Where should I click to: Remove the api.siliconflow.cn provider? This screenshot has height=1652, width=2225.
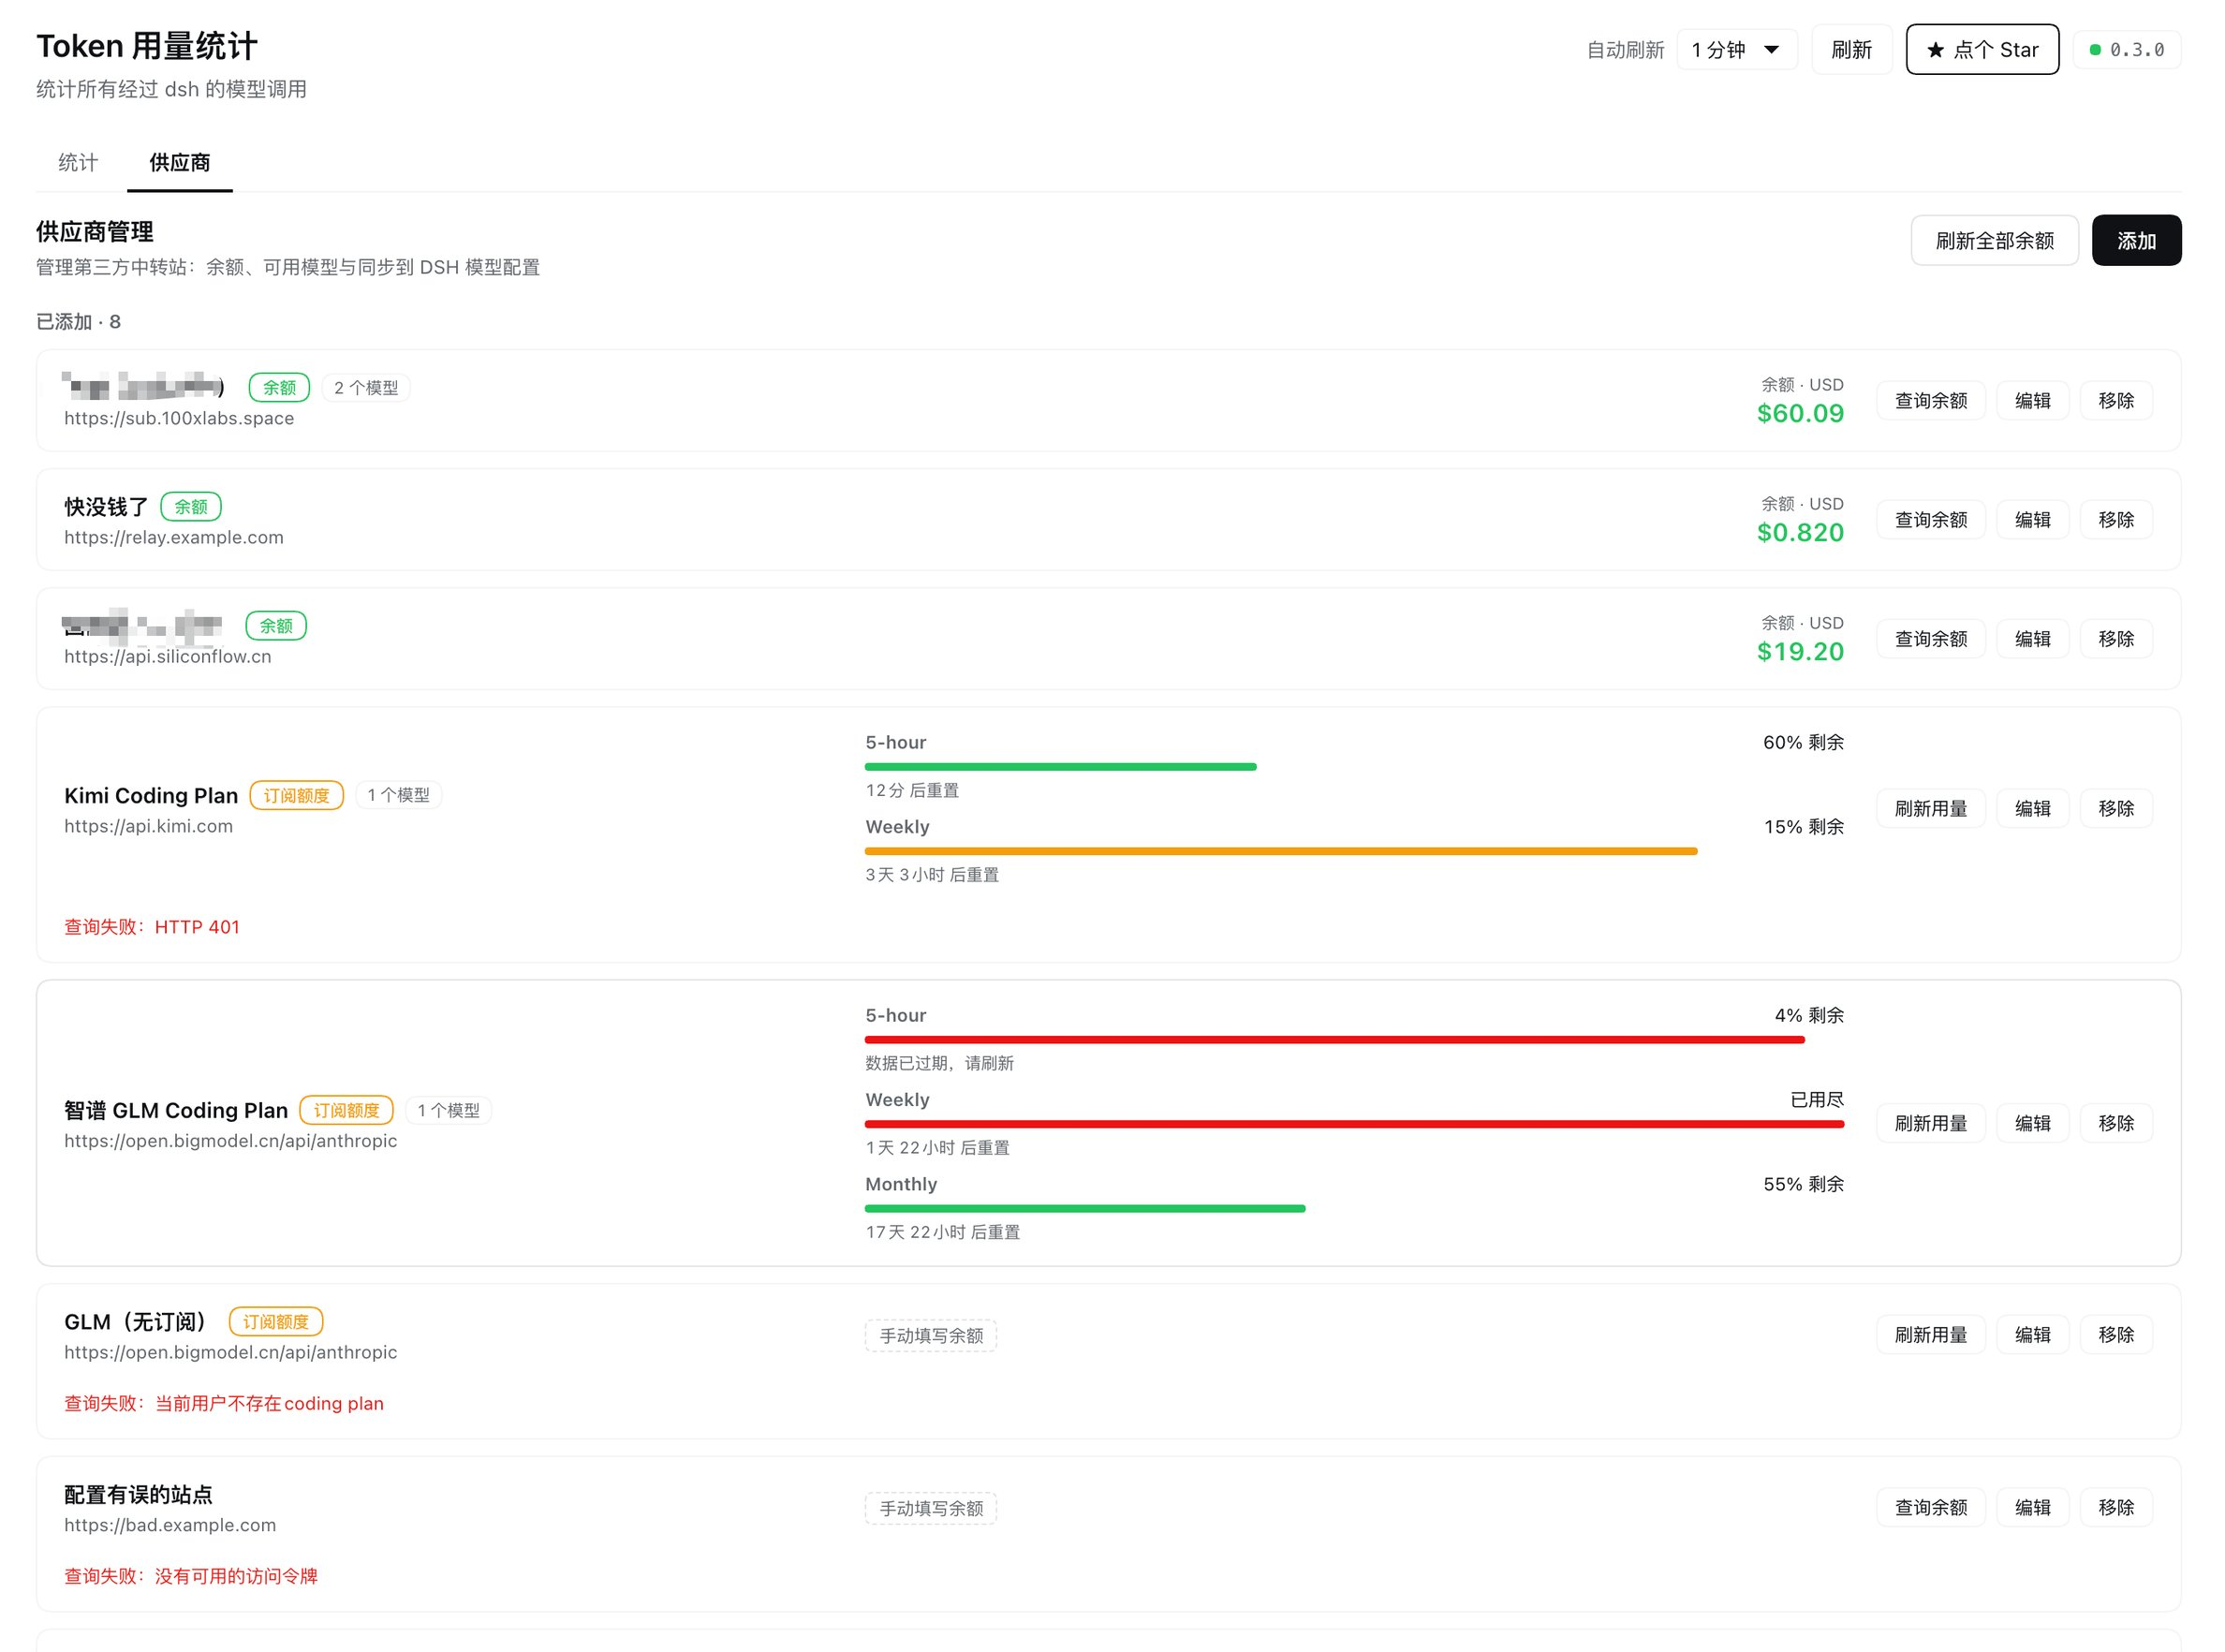tap(2116, 638)
